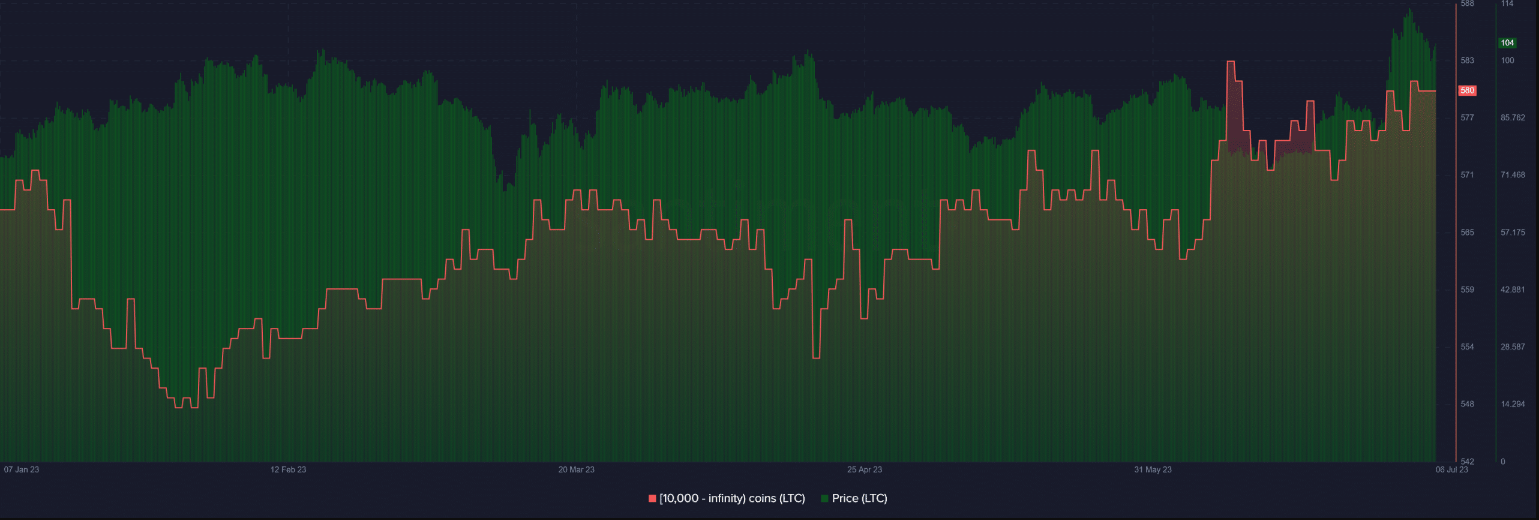Click the 85.762 price axis label

click(x=1511, y=118)
